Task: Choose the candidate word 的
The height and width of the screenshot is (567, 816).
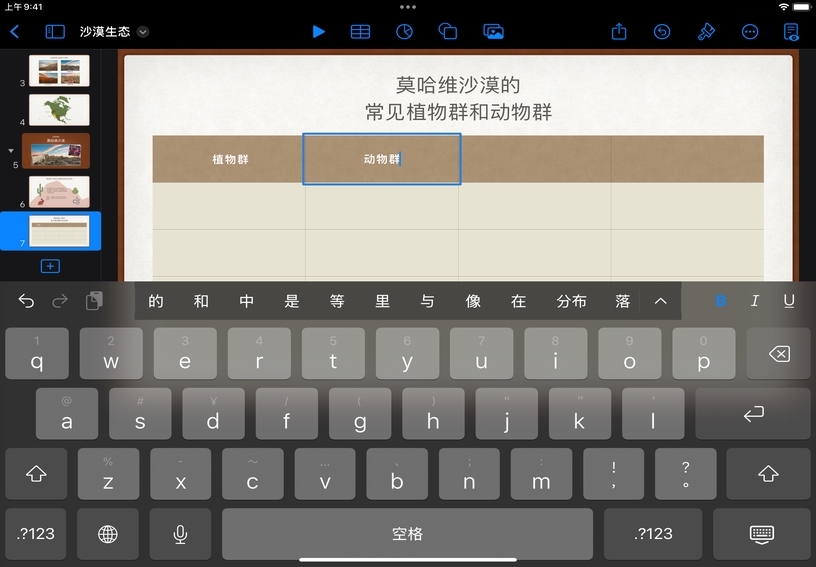Action: click(156, 301)
